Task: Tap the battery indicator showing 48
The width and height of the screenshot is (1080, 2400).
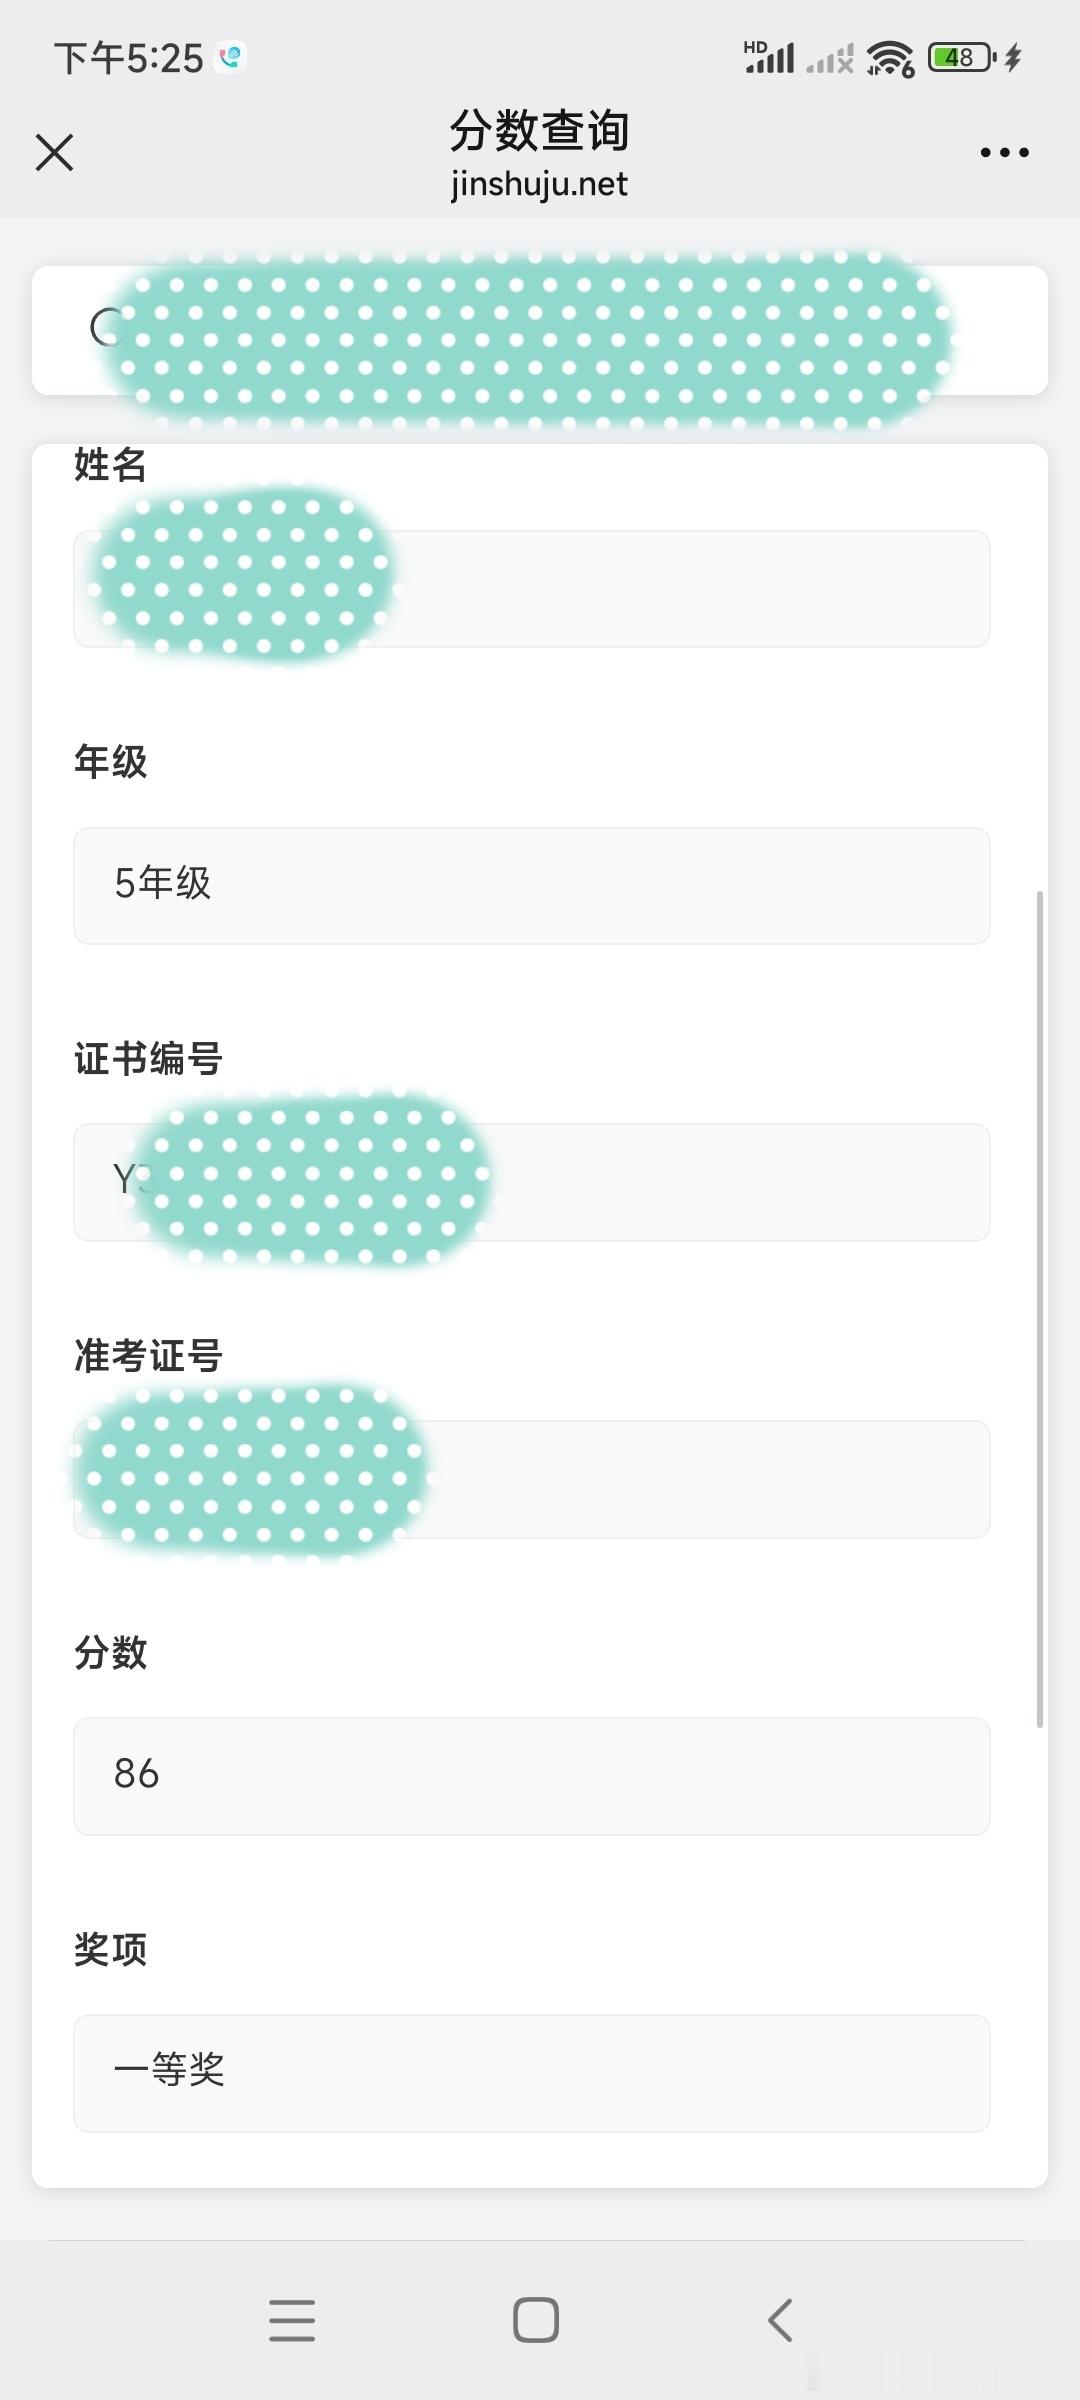Action: tap(961, 58)
